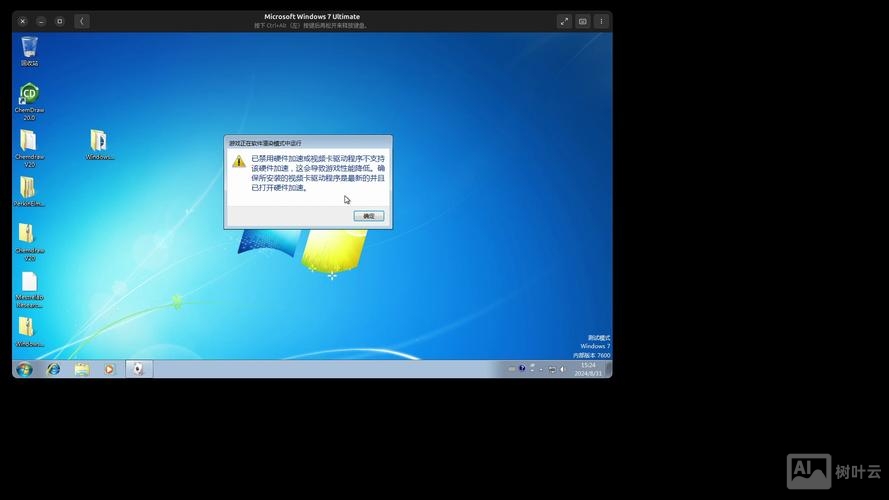Select the Mestrelab Research file icon

pos(29,289)
